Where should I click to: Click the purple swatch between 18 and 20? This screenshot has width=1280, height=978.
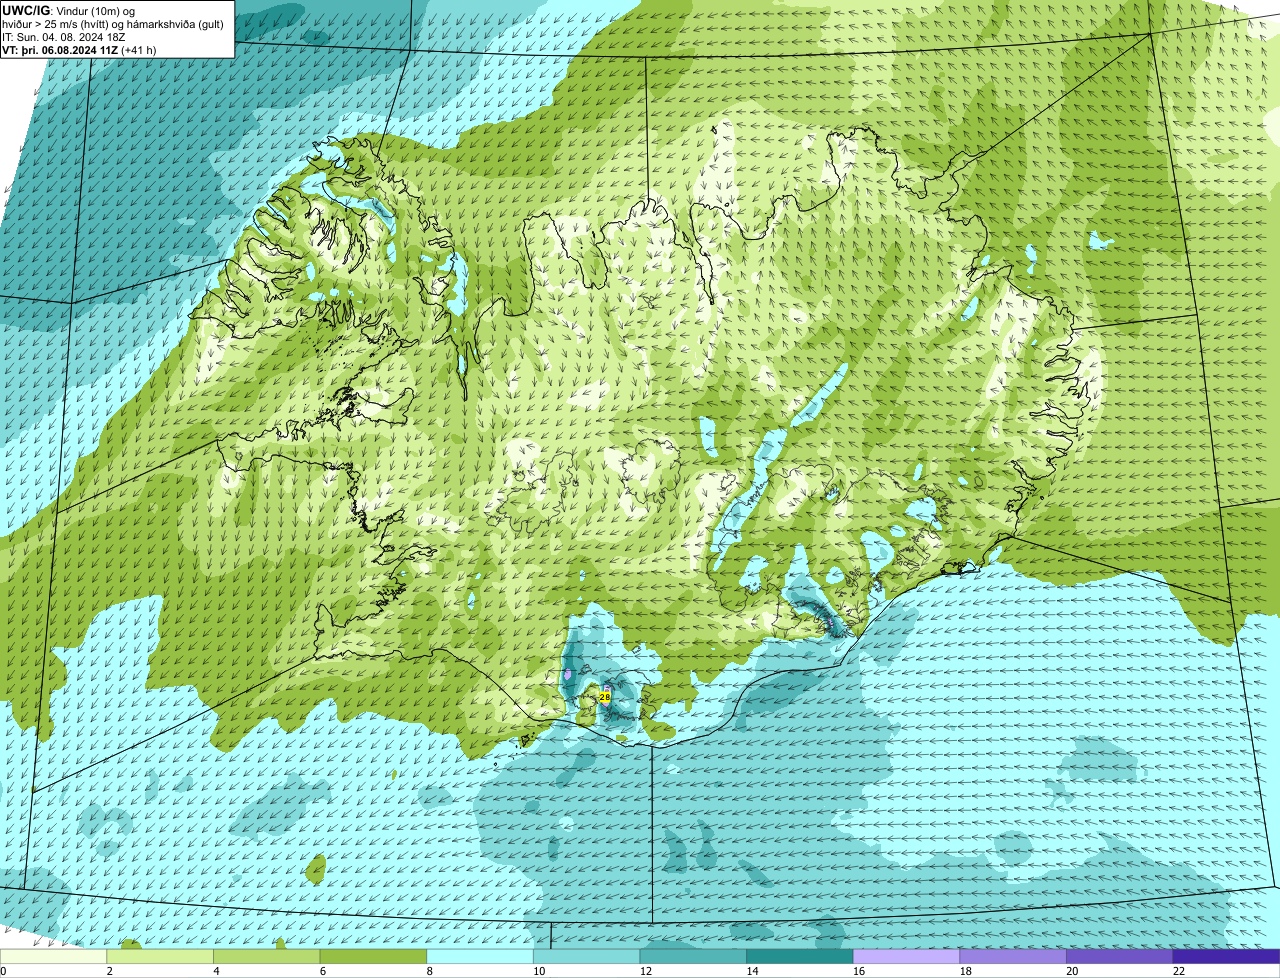point(1013,957)
